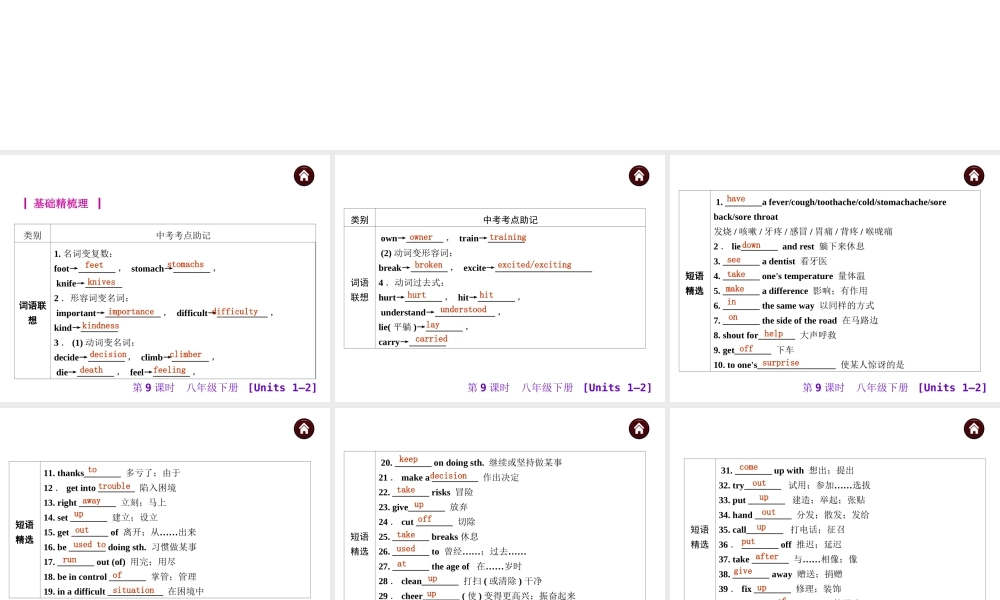Screen dimensions: 1000x600
Task: Click the red answer 'keep' in phrase 20
Action: coord(408,459)
